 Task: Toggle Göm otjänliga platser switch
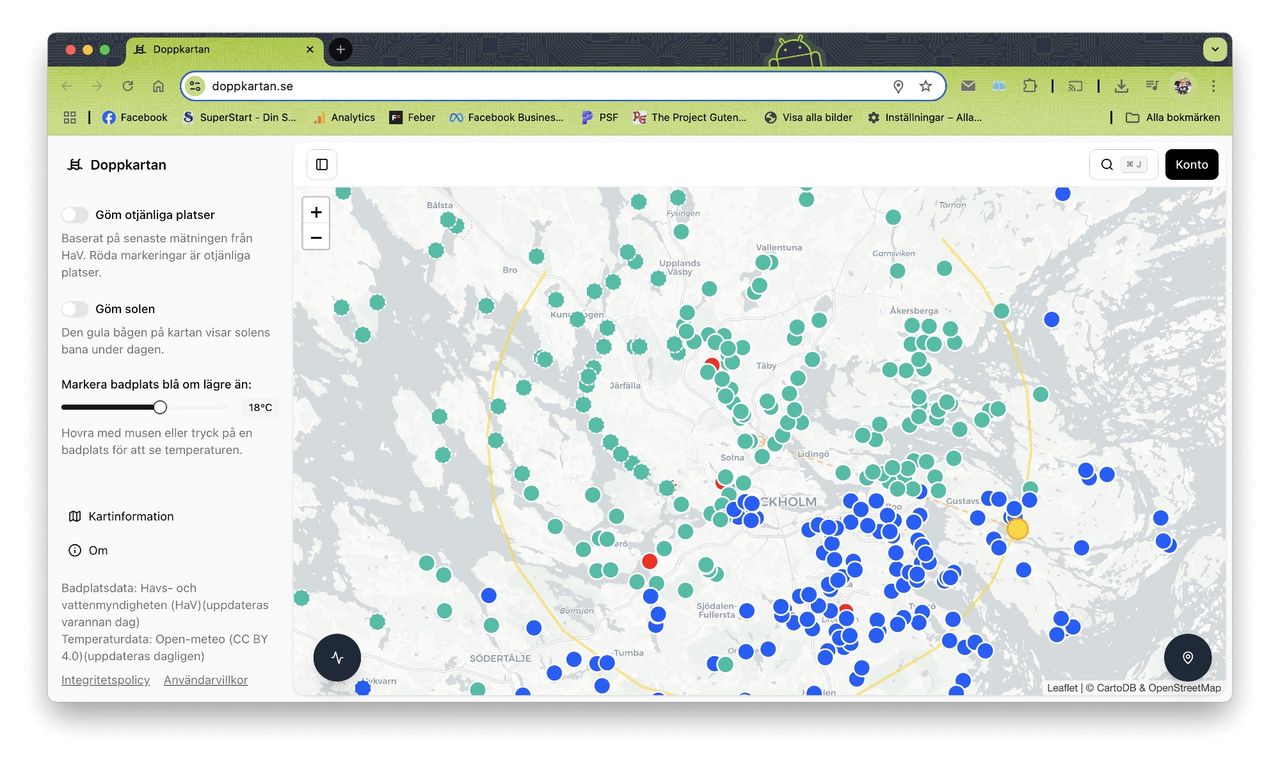tap(75, 215)
